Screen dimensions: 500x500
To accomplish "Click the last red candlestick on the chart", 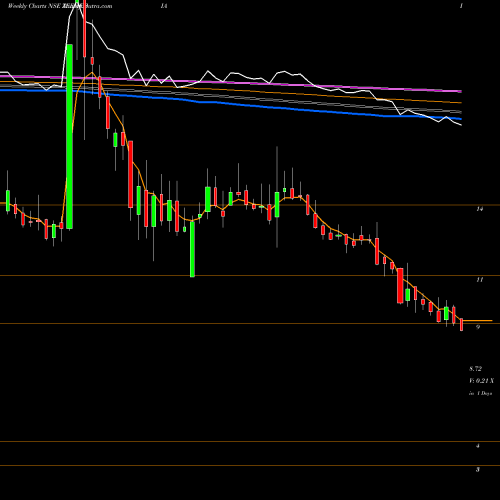I will coord(462,324).
